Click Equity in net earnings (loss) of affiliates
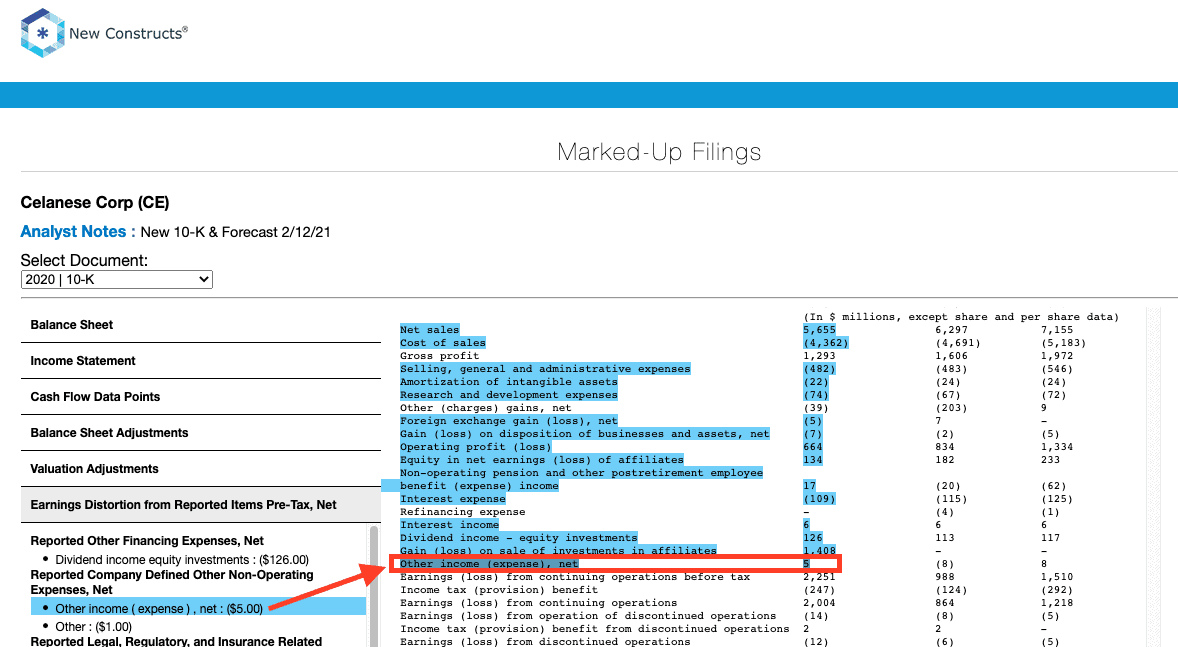This screenshot has height=647, width=1178. tap(542, 460)
